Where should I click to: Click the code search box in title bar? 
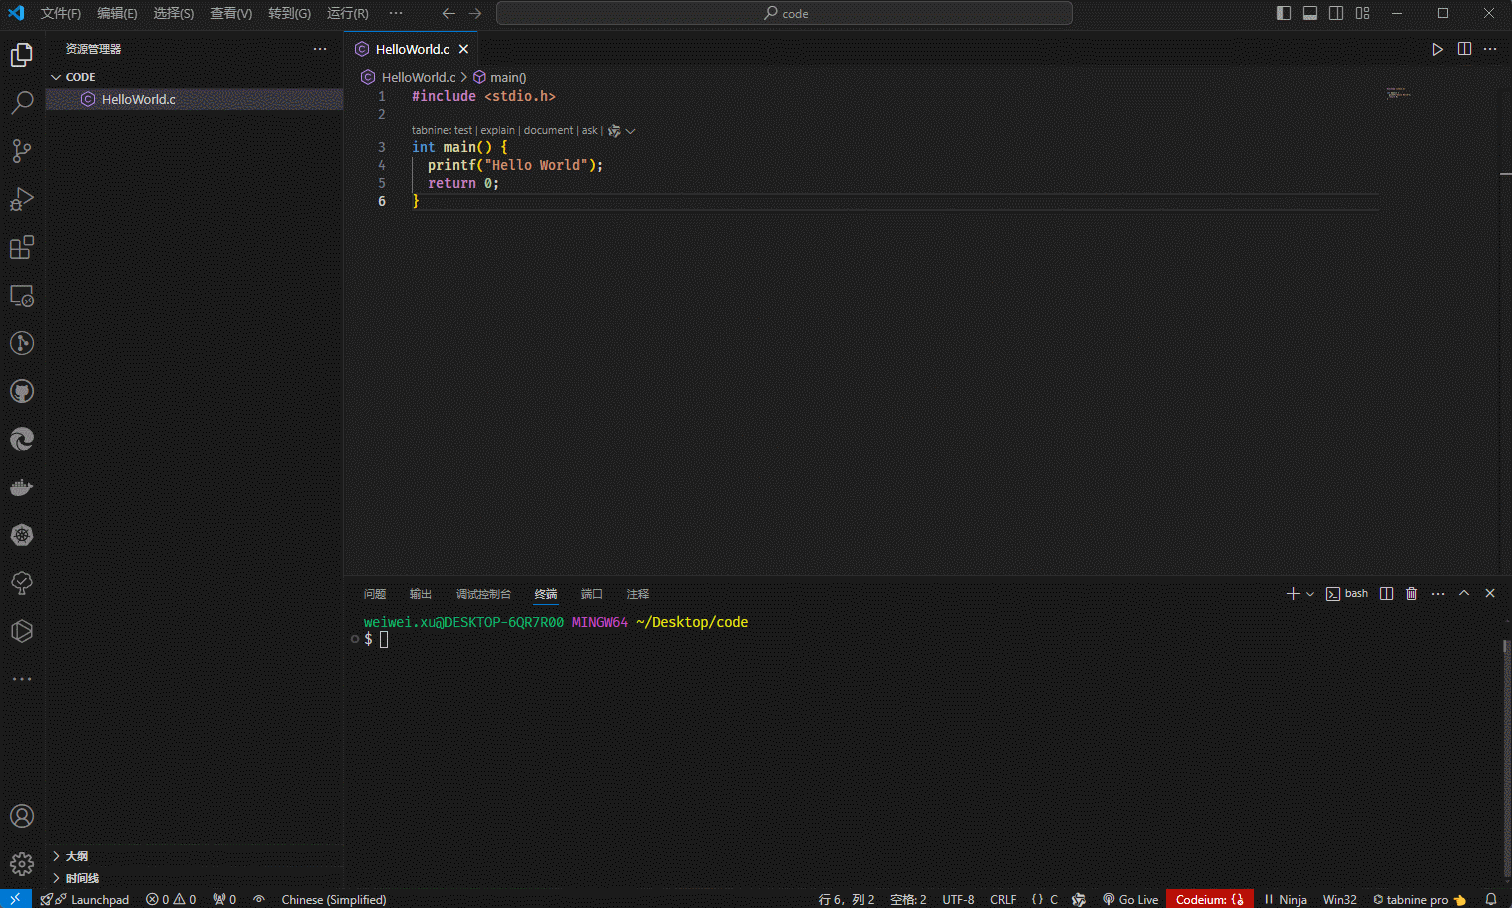click(784, 13)
